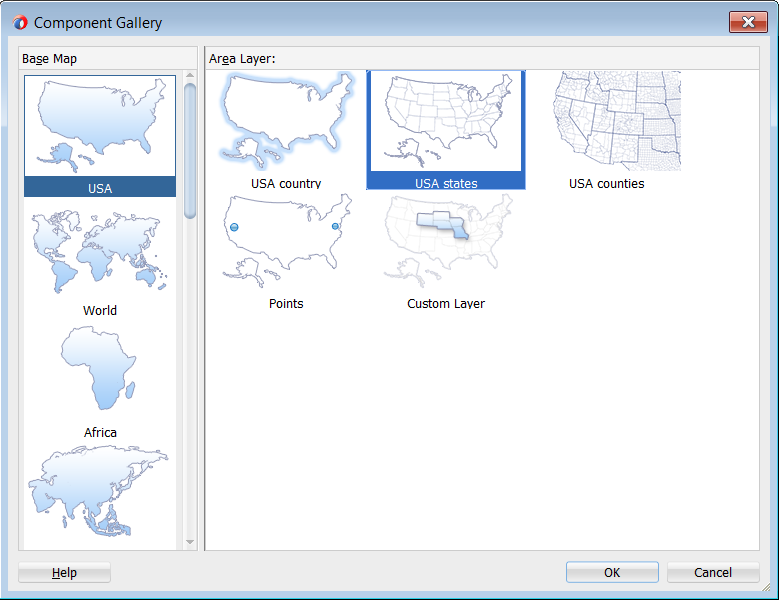The height and width of the screenshot is (600, 779).
Task: Click the Component Gallery title bar icon
Action: coord(20,22)
